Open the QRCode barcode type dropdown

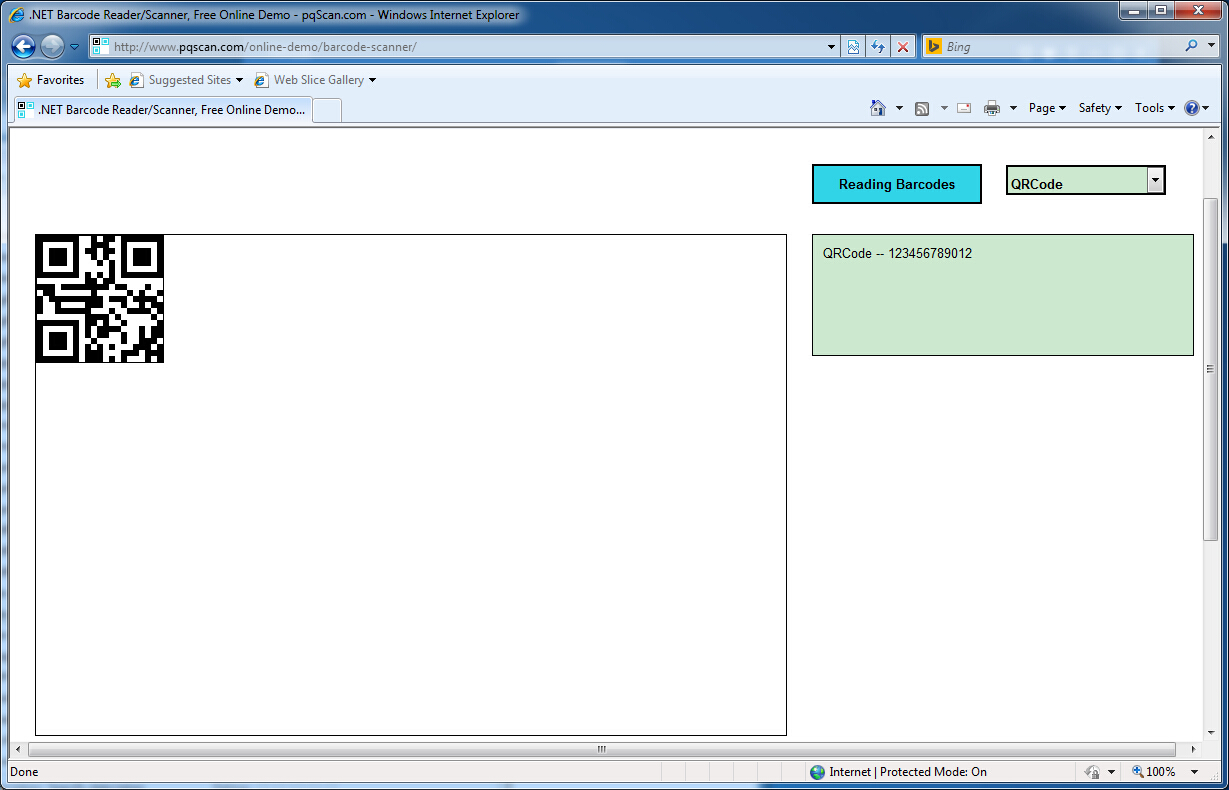click(1086, 180)
